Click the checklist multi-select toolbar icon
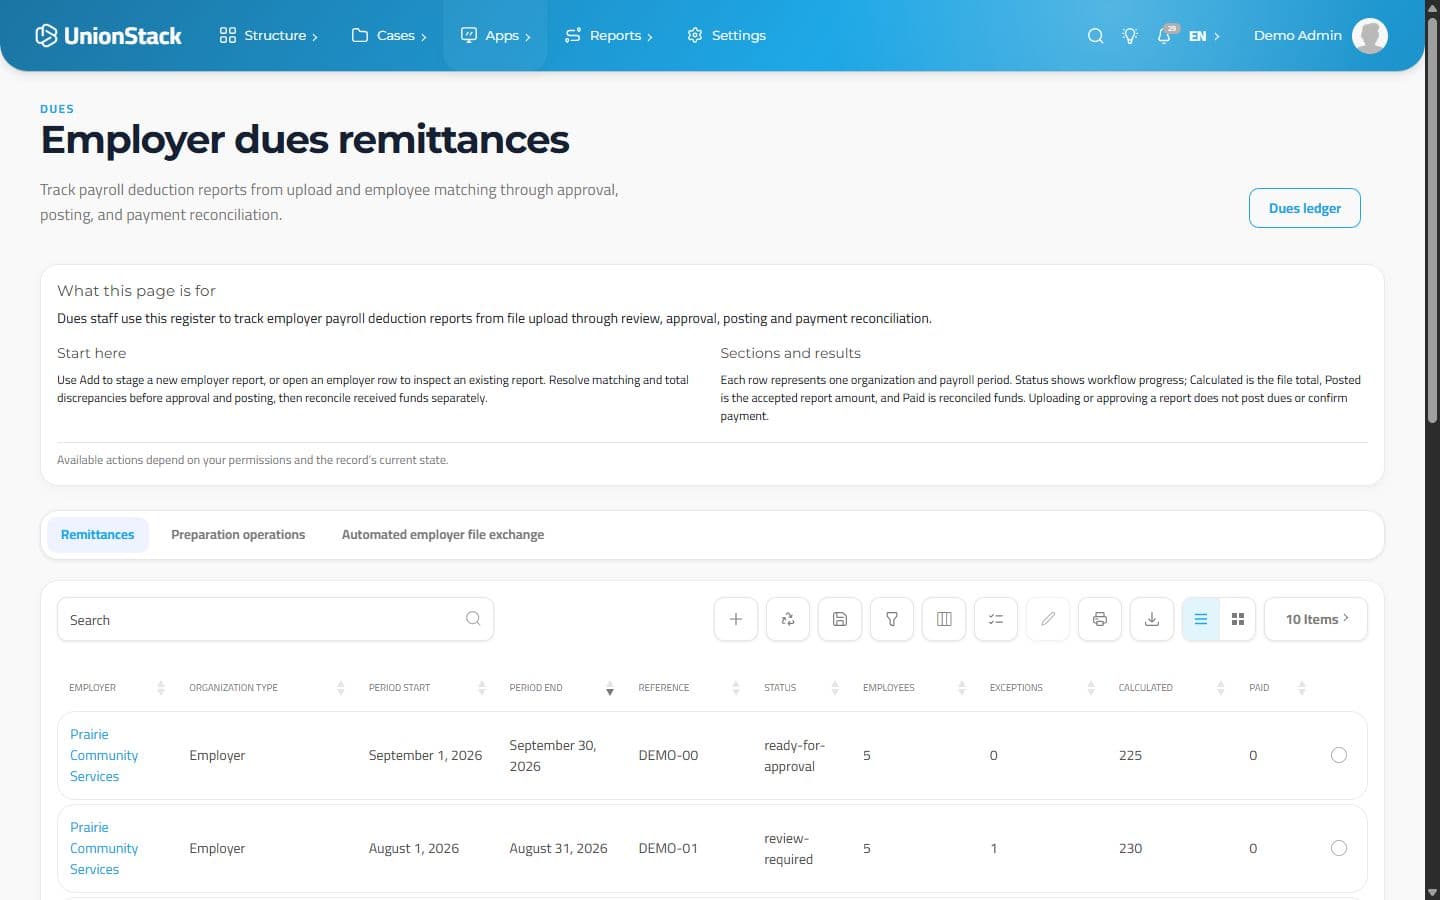 coord(996,620)
